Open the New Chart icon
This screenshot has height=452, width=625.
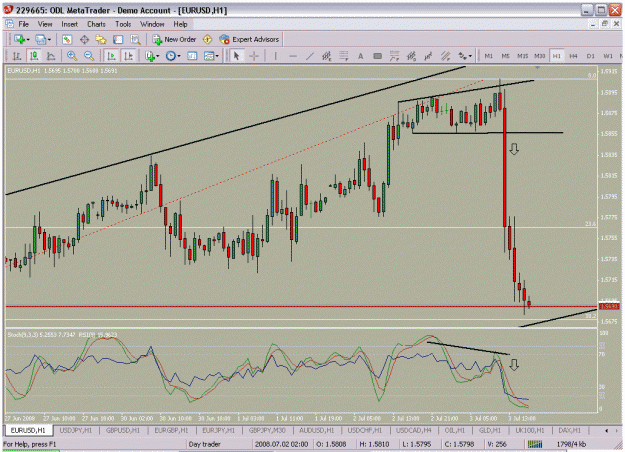click(19, 39)
